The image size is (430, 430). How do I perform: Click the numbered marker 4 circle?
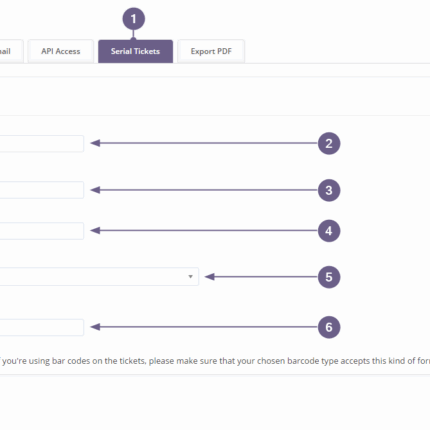coord(329,231)
